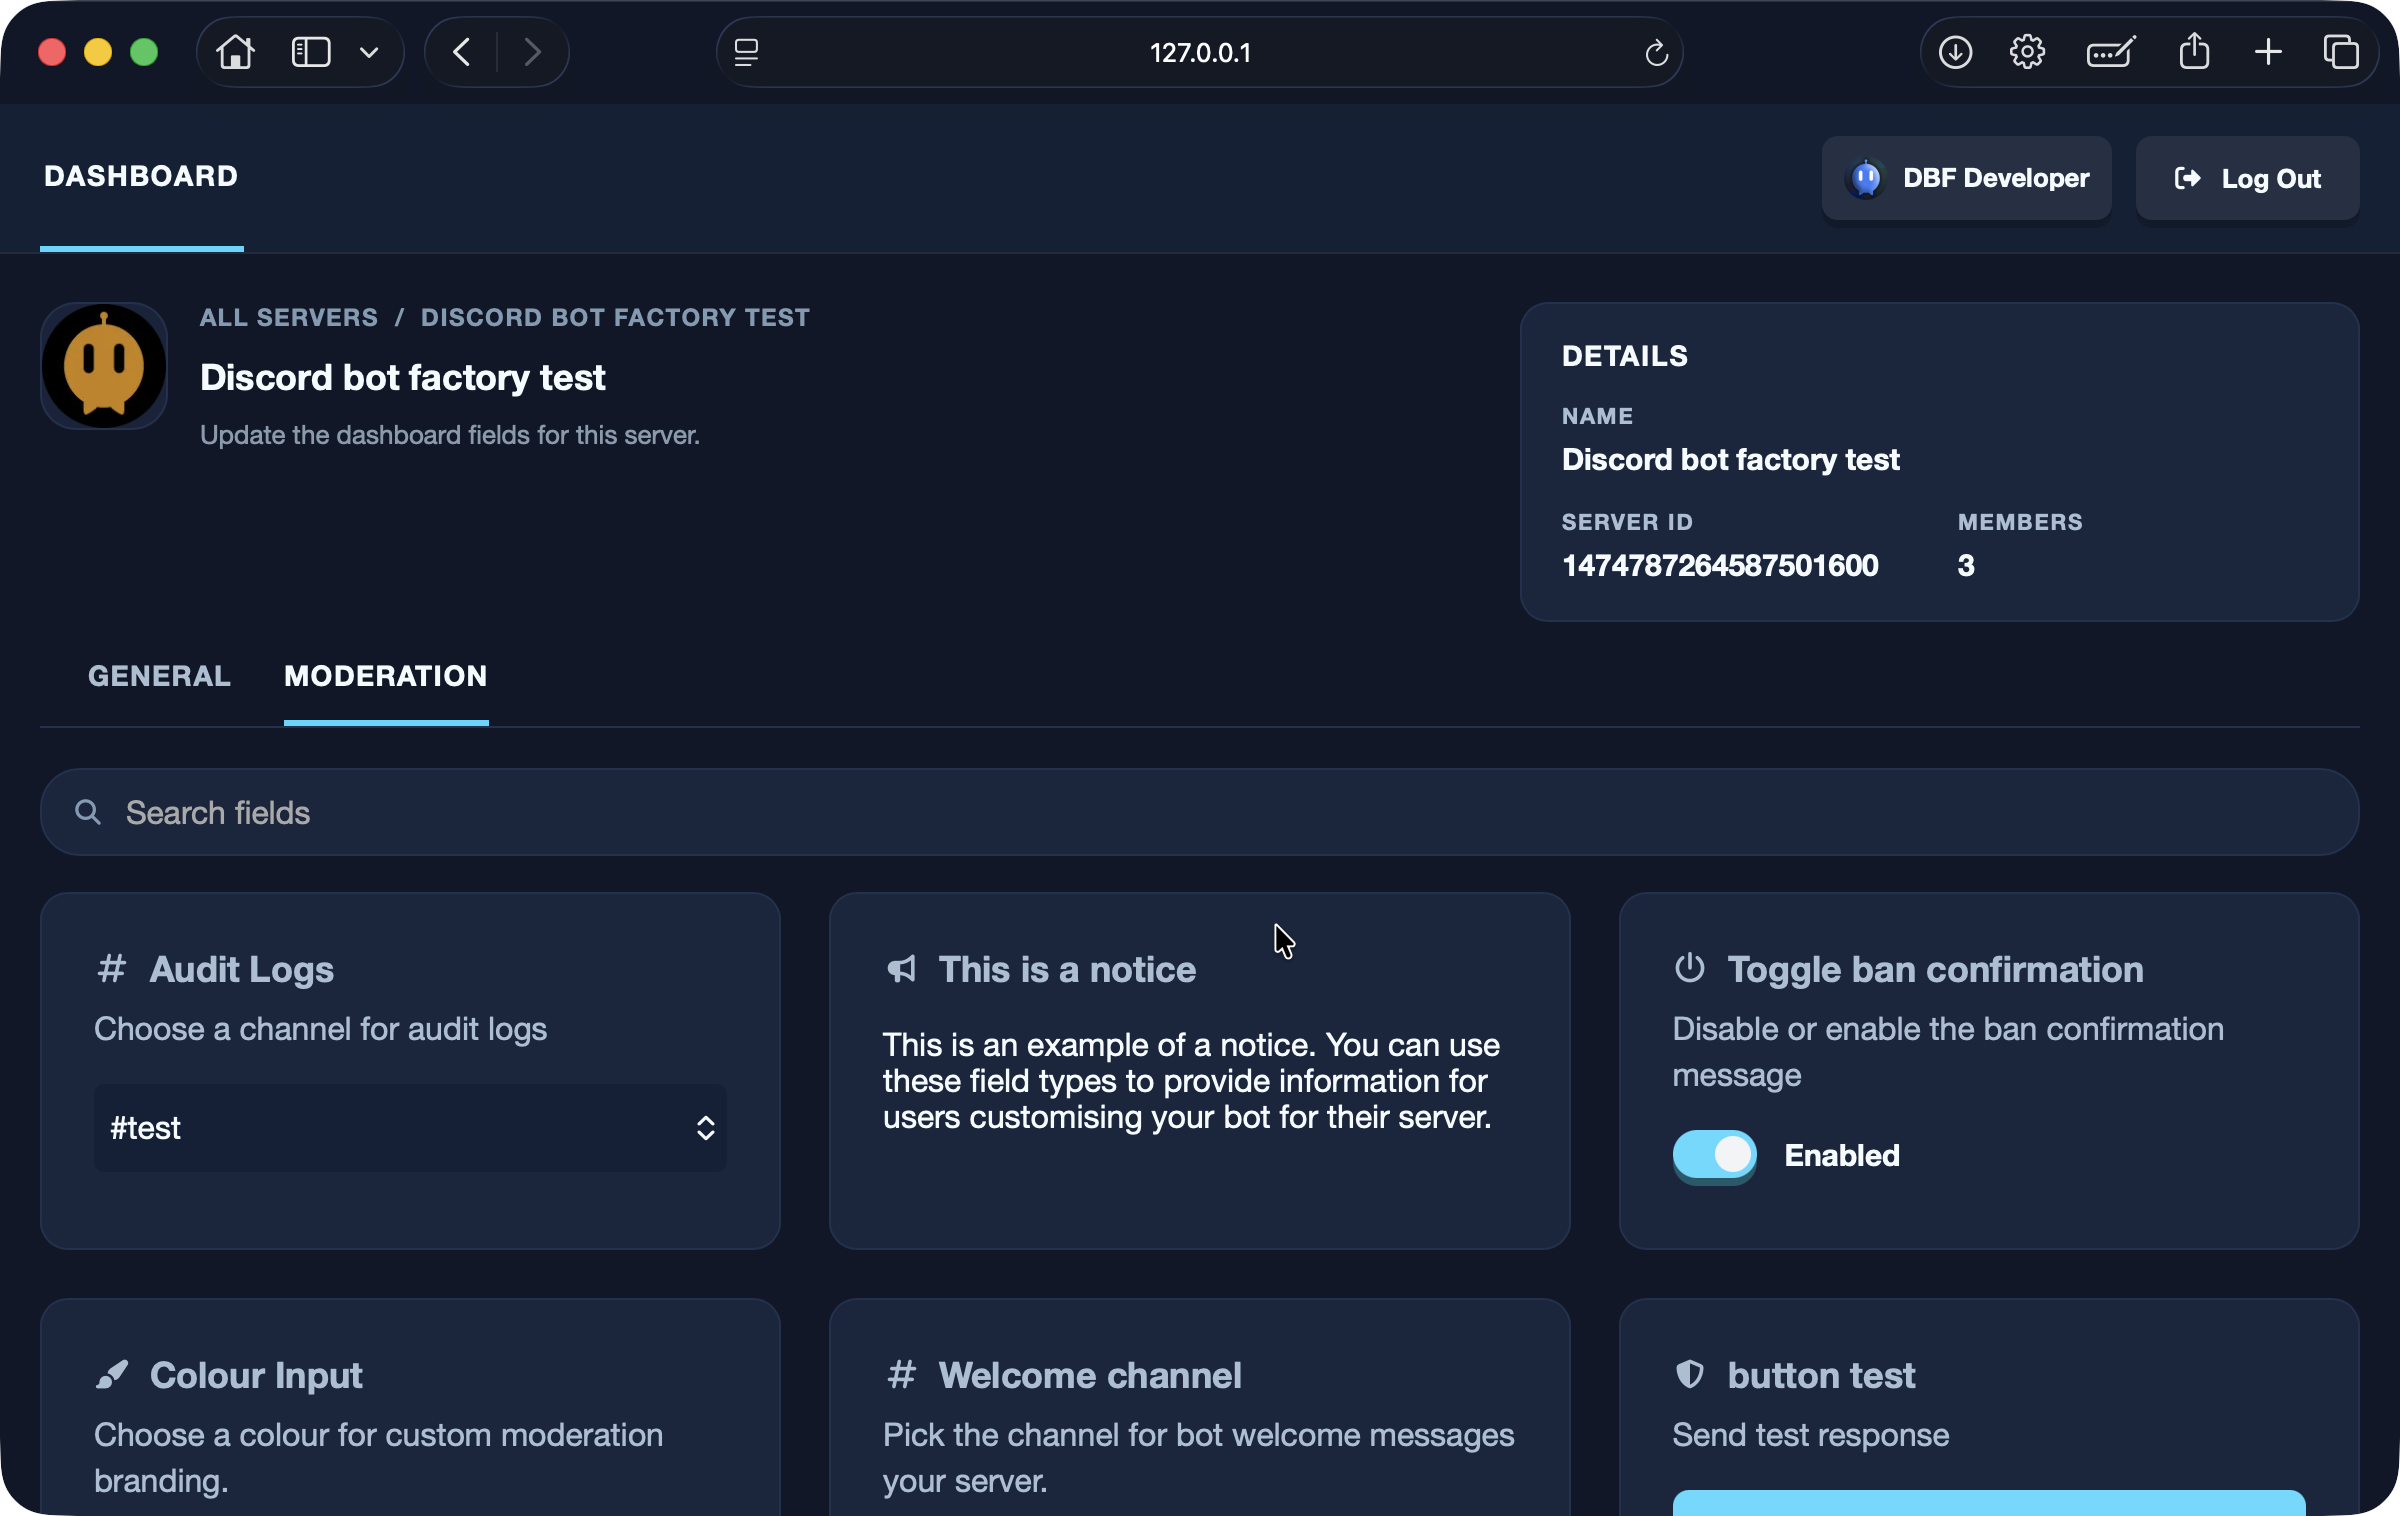Open the browser settings gear icon
Screen dimensions: 2400x1516
(x=2028, y=52)
